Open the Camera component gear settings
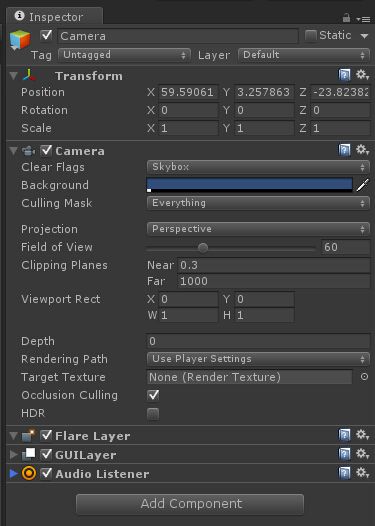 point(362,150)
